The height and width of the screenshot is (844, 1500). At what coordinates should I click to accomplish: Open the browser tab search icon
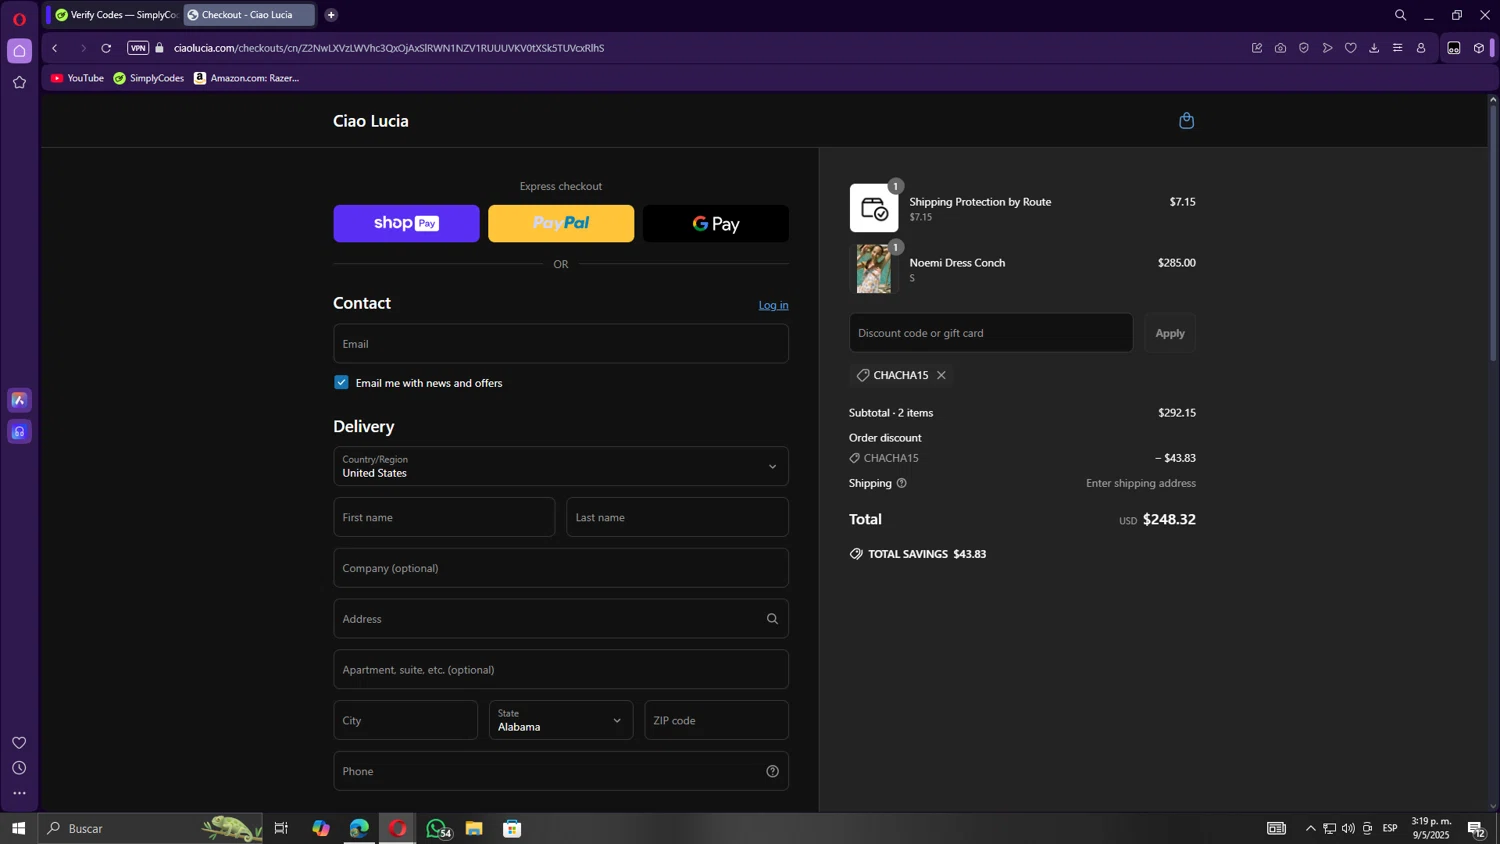(1400, 15)
